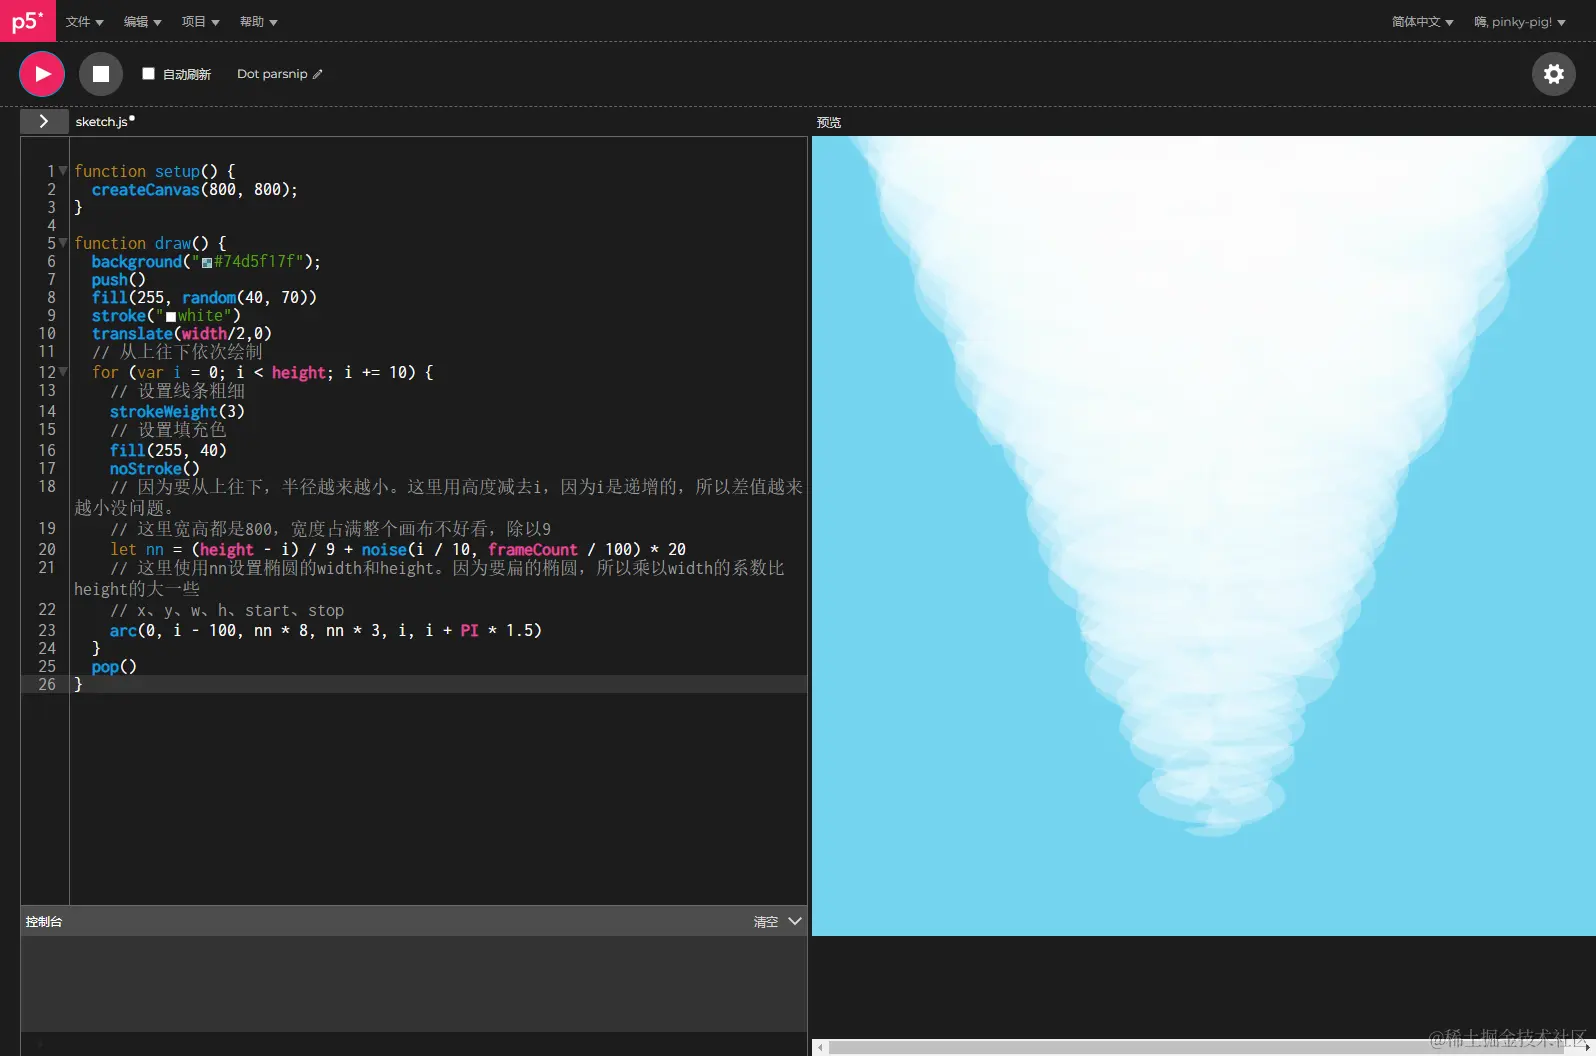Click the pop() code line
This screenshot has width=1596, height=1056.
[x=114, y=667]
